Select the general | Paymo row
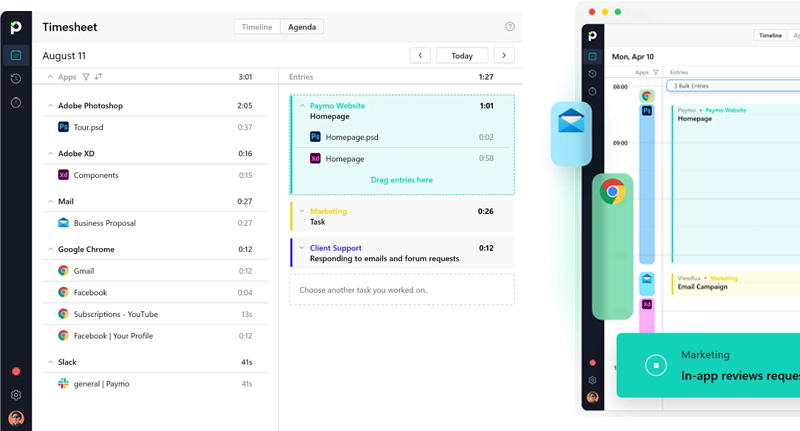This screenshot has height=431, width=800. (x=155, y=384)
